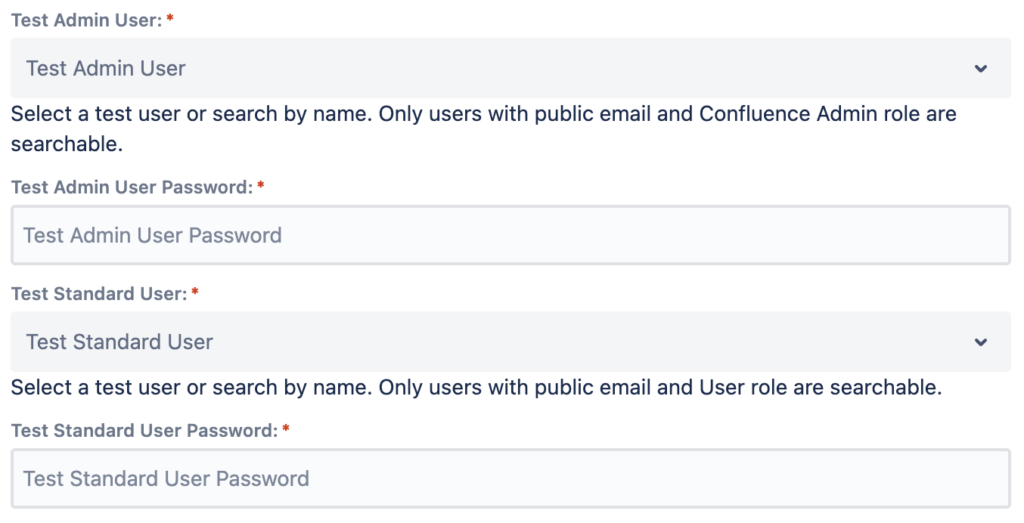1024x523 pixels.
Task: Click the "Test Admin User Password:" field label
Action: (x=132, y=187)
